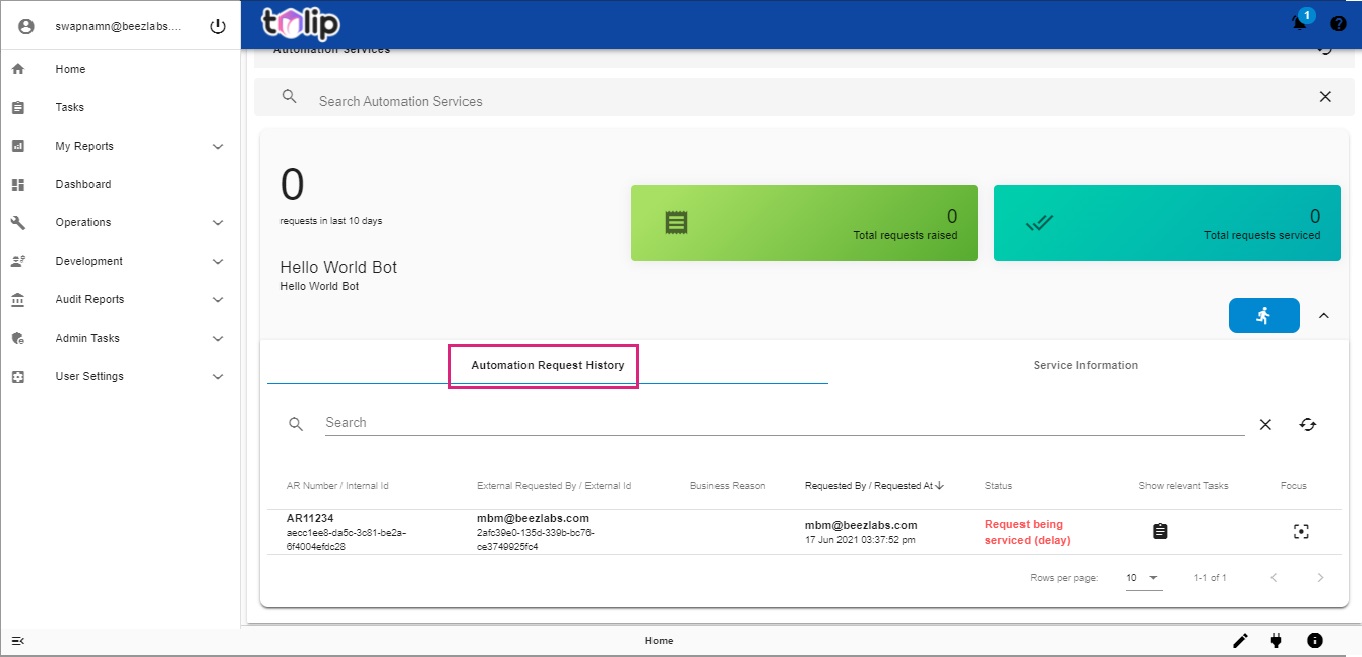Screen dimensions: 1362x657
Task: Sort by Status column header
Action: (998, 486)
